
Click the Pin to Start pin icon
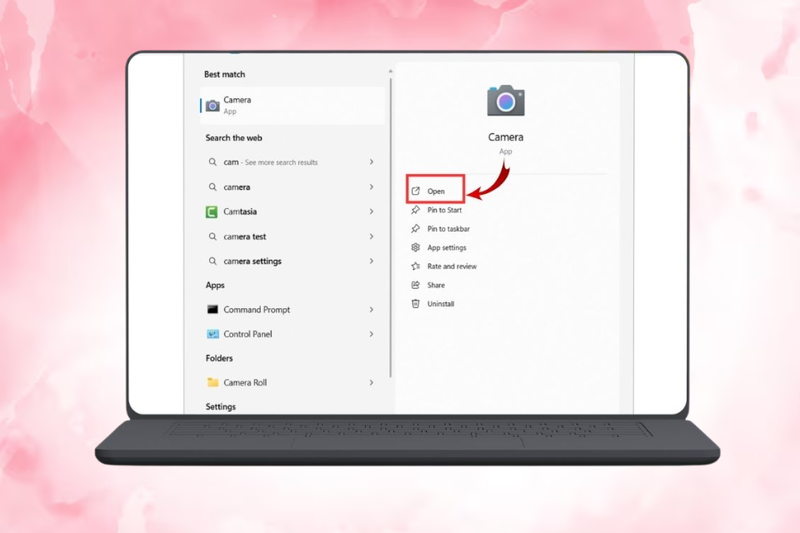[x=416, y=210]
